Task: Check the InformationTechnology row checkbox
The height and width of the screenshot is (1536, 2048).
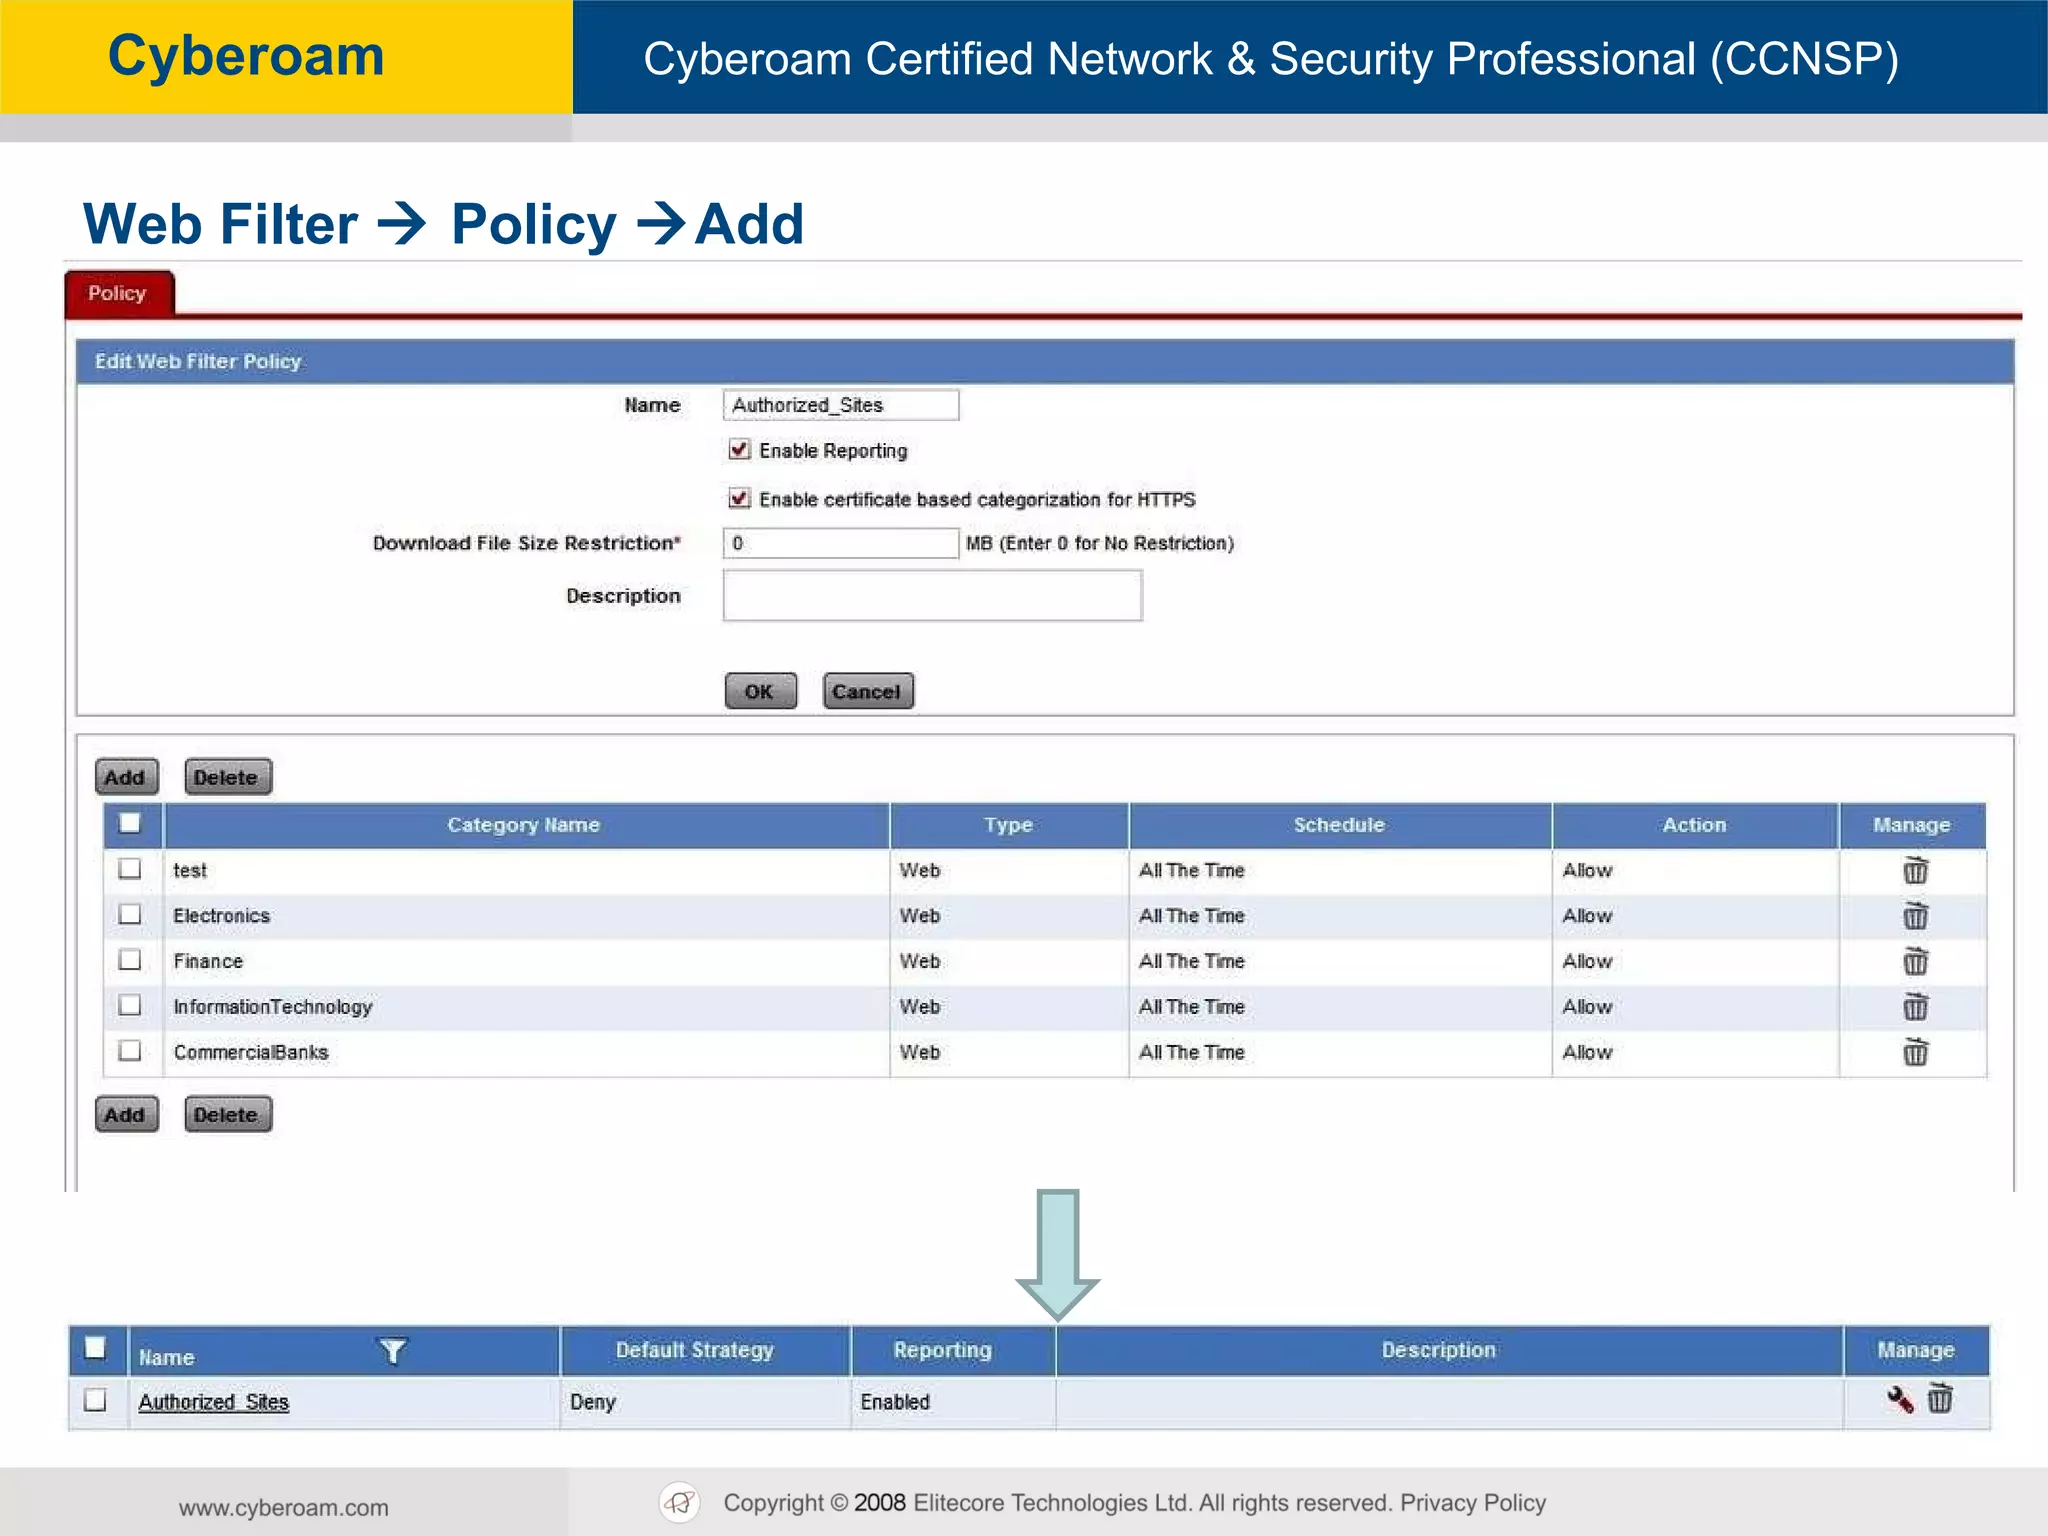Action: [130, 1005]
